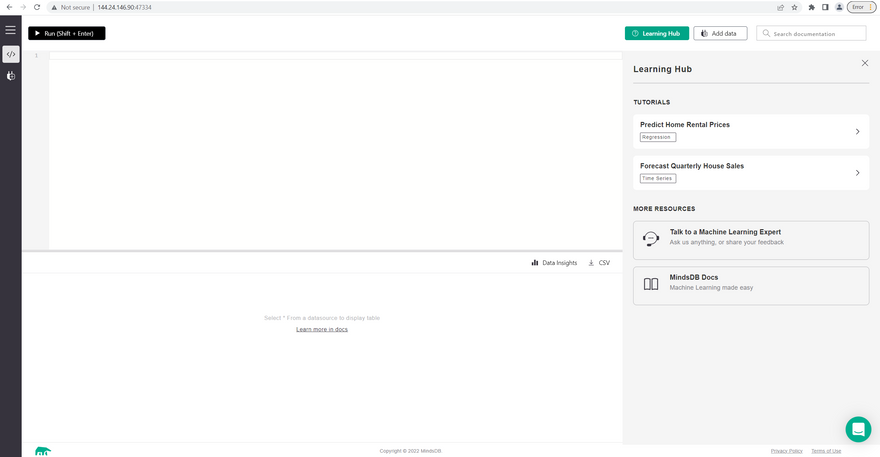880x457 pixels.
Task: Download results as CSV
Action: (599, 263)
